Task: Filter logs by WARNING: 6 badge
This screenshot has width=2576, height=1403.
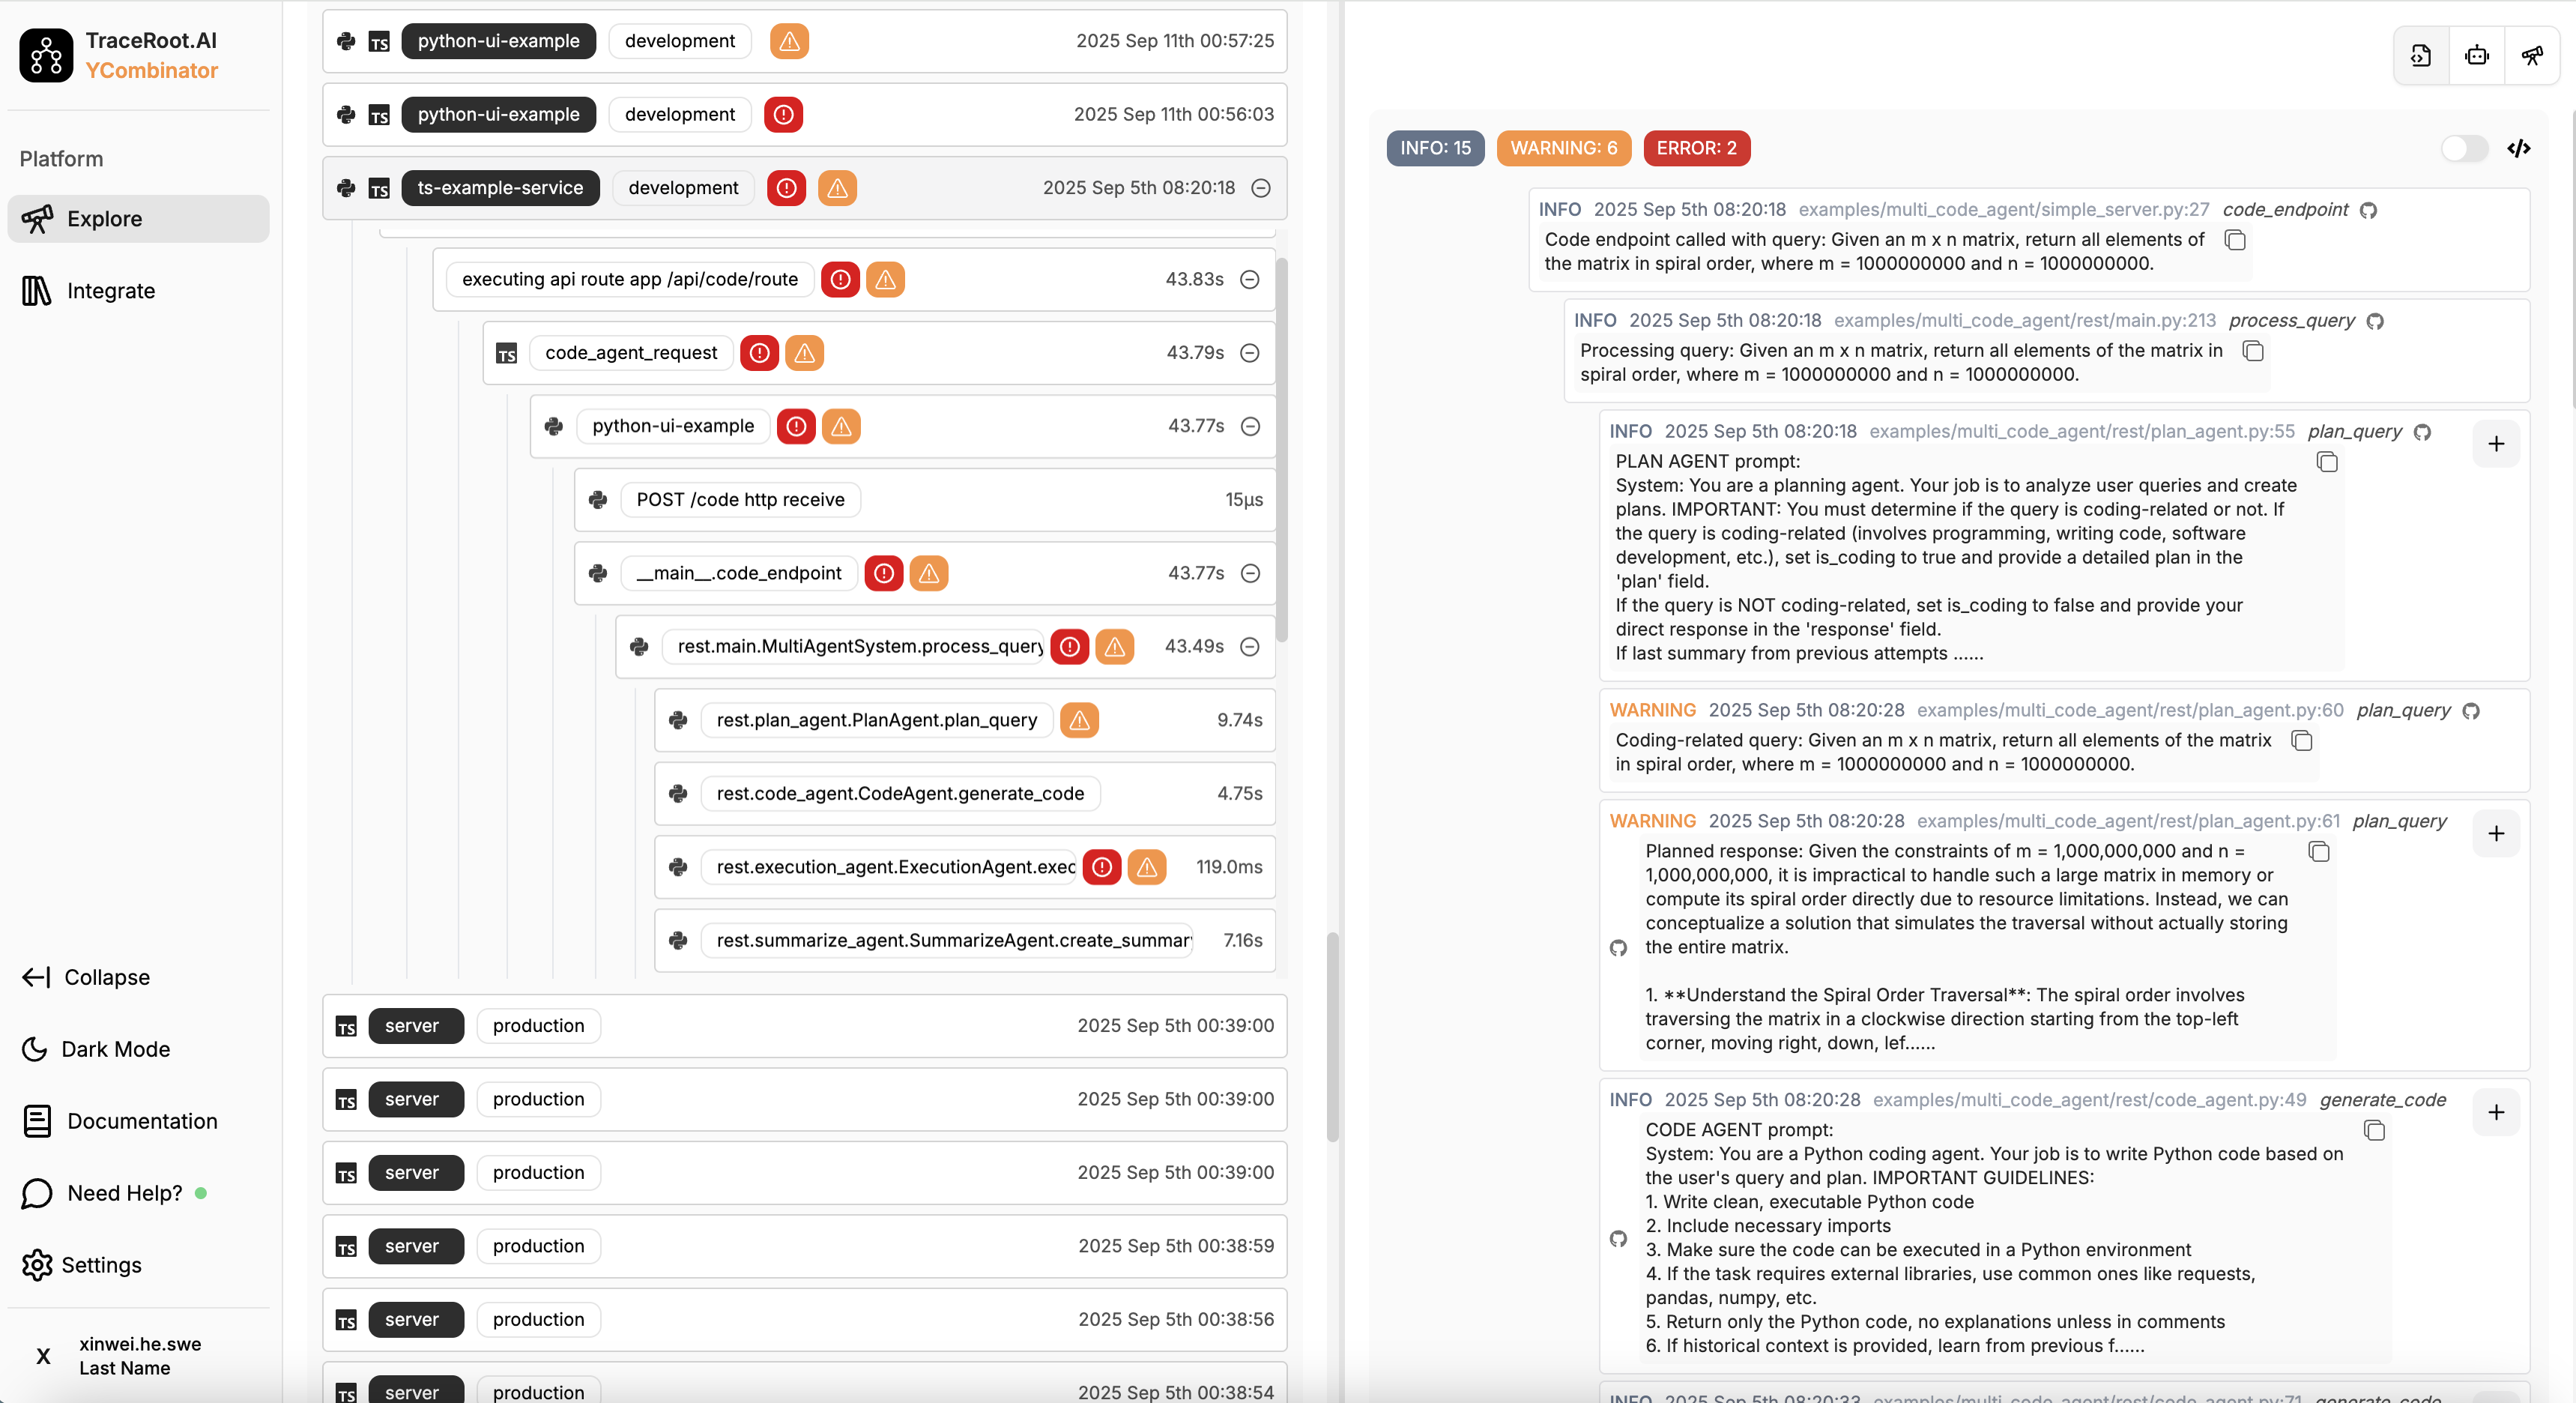Action: [1563, 149]
